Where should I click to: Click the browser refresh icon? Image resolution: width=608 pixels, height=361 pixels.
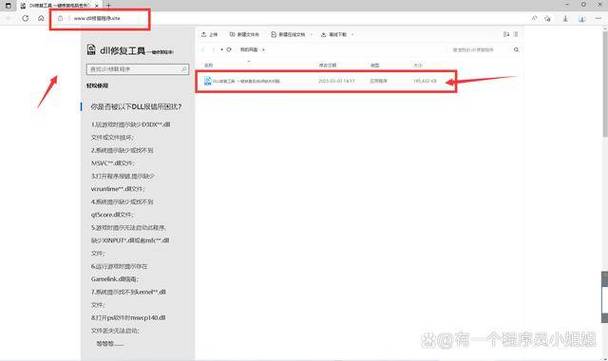(25, 18)
